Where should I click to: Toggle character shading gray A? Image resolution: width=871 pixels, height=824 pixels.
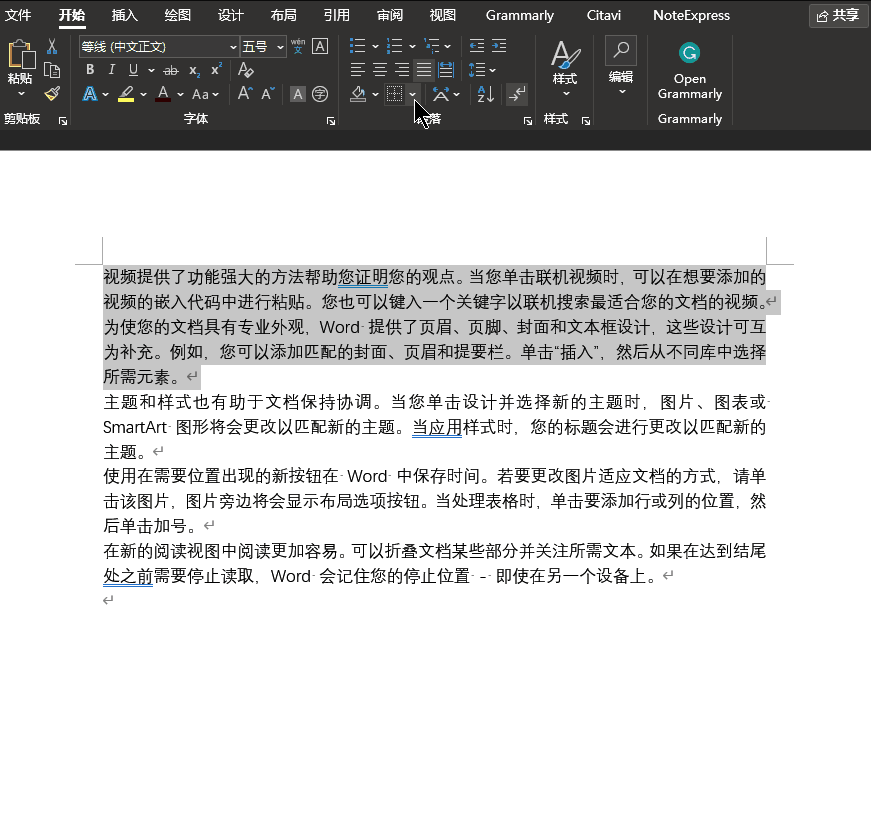pos(298,94)
